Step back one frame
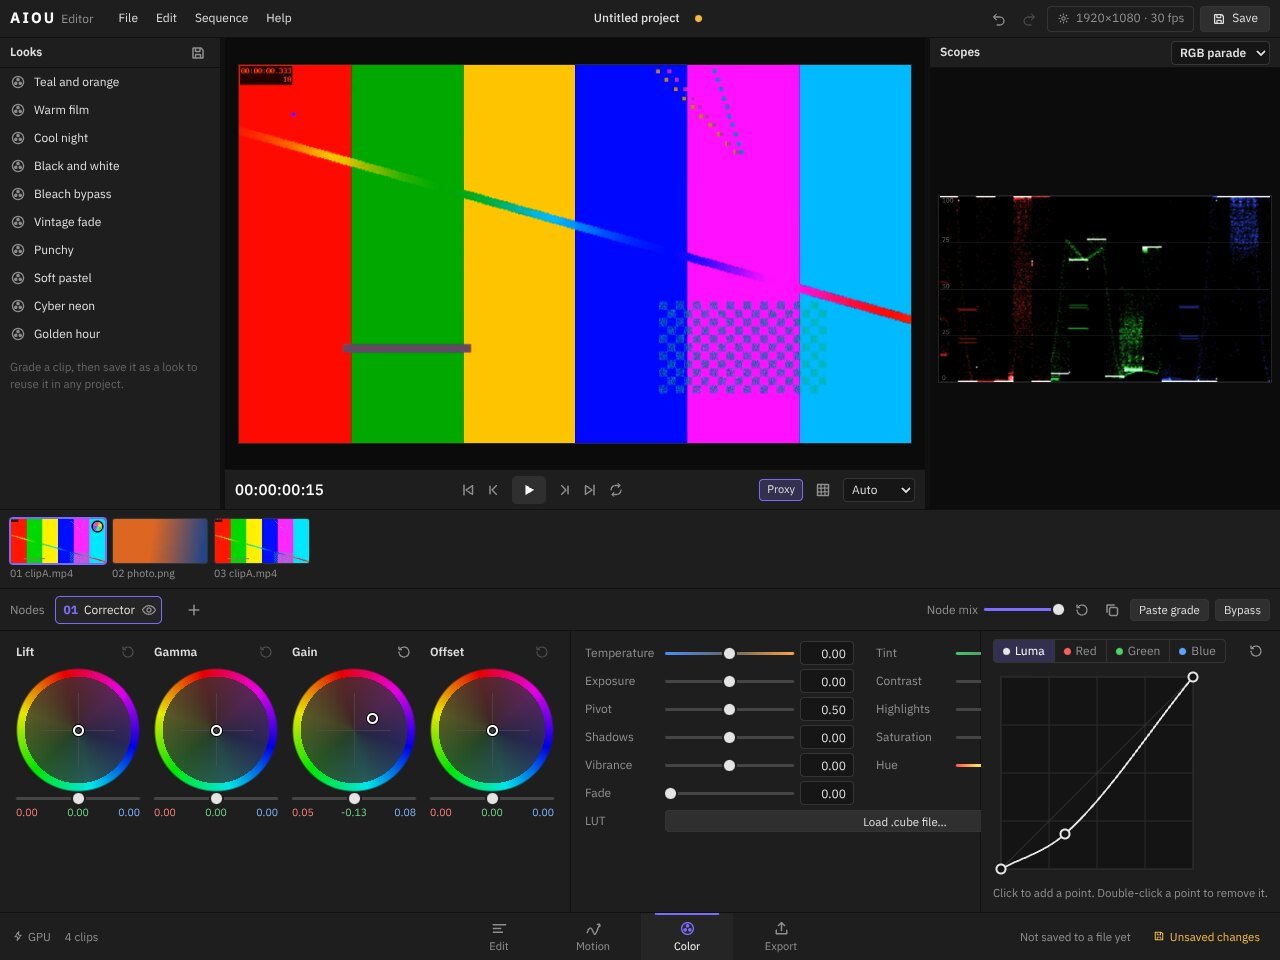Image resolution: width=1280 pixels, height=960 pixels. pyautogui.click(x=493, y=490)
